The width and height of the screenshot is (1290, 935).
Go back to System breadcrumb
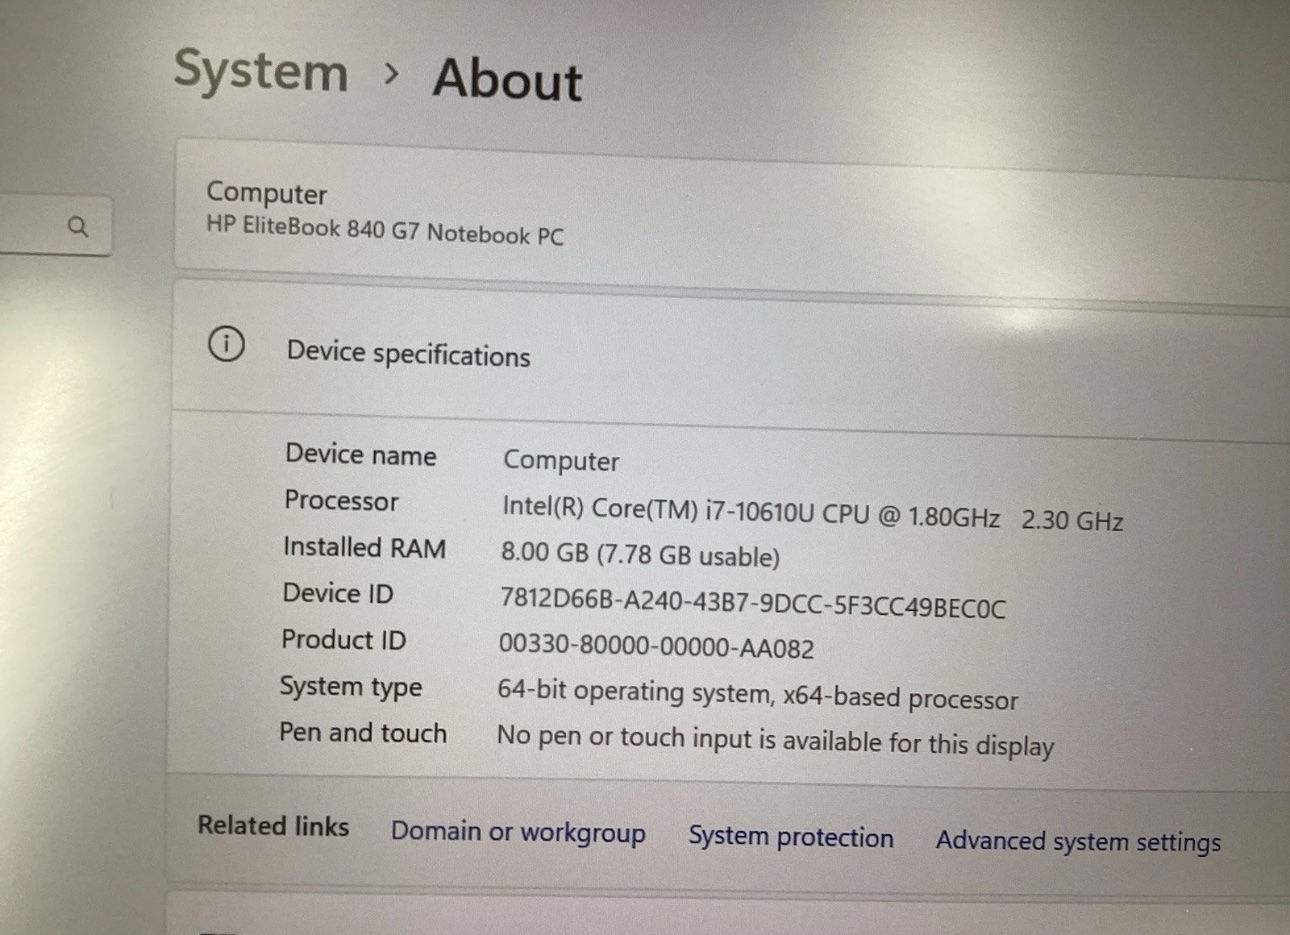pos(261,72)
